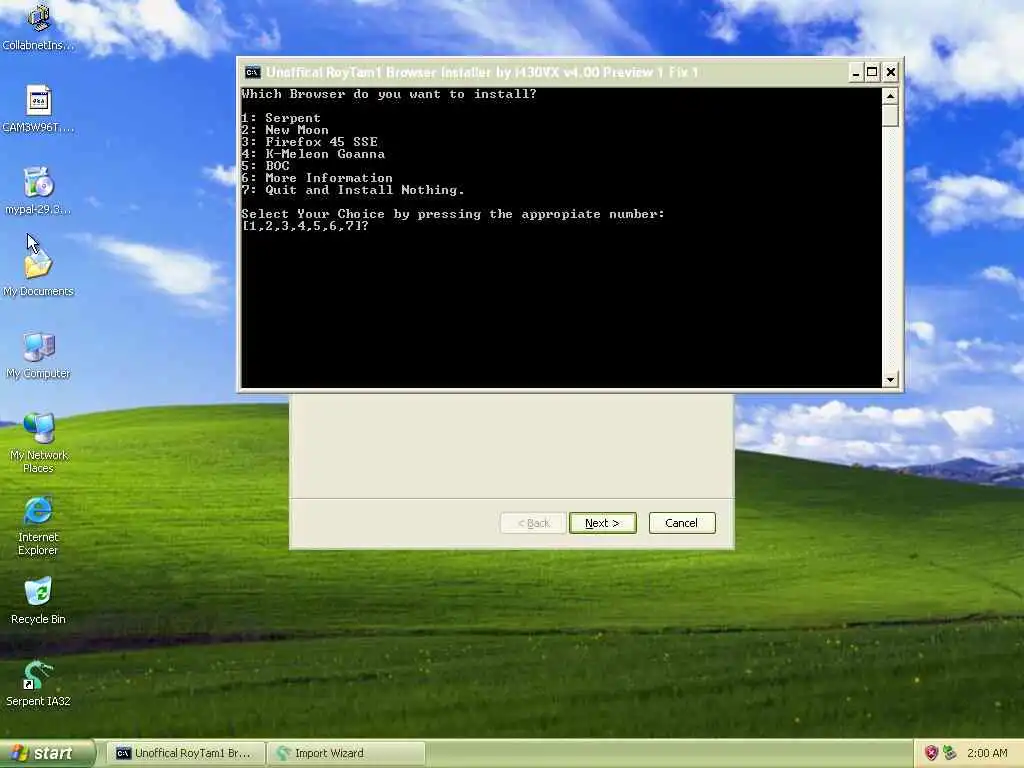1024x768 pixels.
Task: Open the console window system menu icon
Action: point(252,72)
